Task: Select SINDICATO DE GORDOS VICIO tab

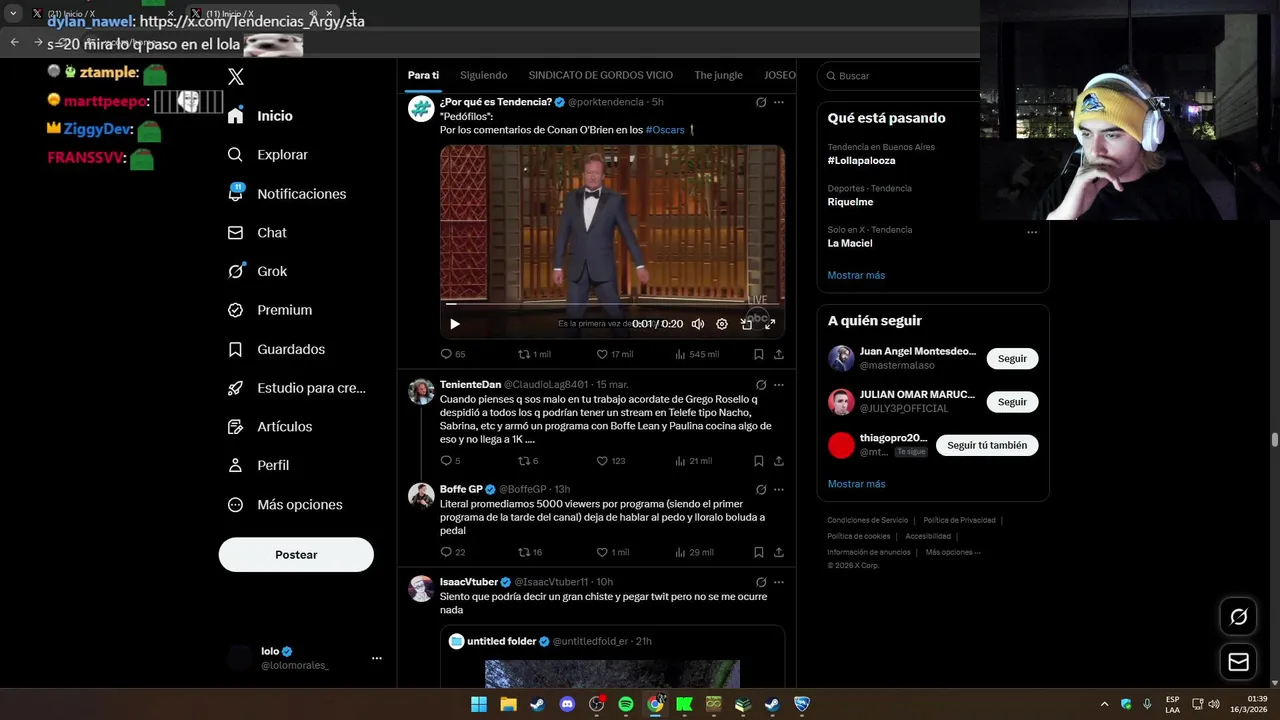Action: (x=600, y=75)
